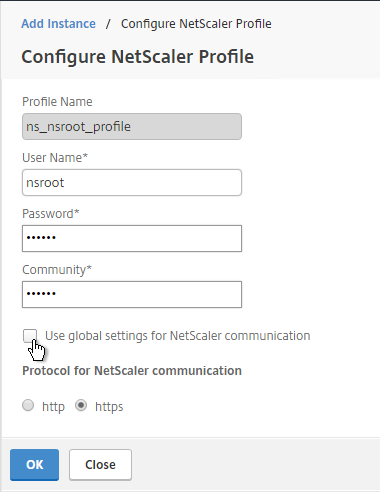The width and height of the screenshot is (380, 492).
Task: Click the http label text
Action: click(53, 407)
